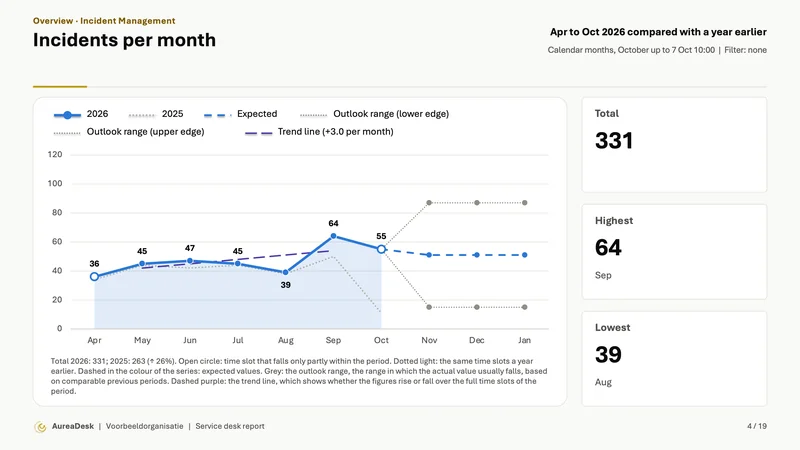This screenshot has height=450, width=800.
Task: Click the 'AureaDesk' footer brand name
Action: [x=73, y=426]
